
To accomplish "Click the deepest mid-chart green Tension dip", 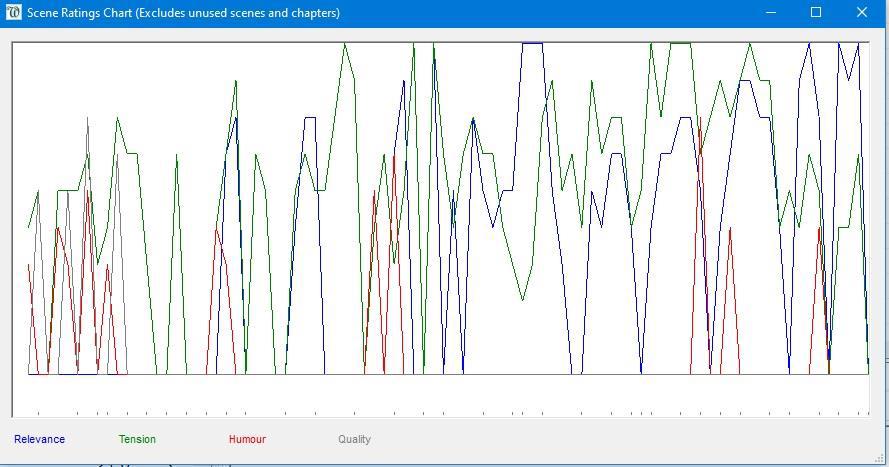I will [x=522, y=299].
